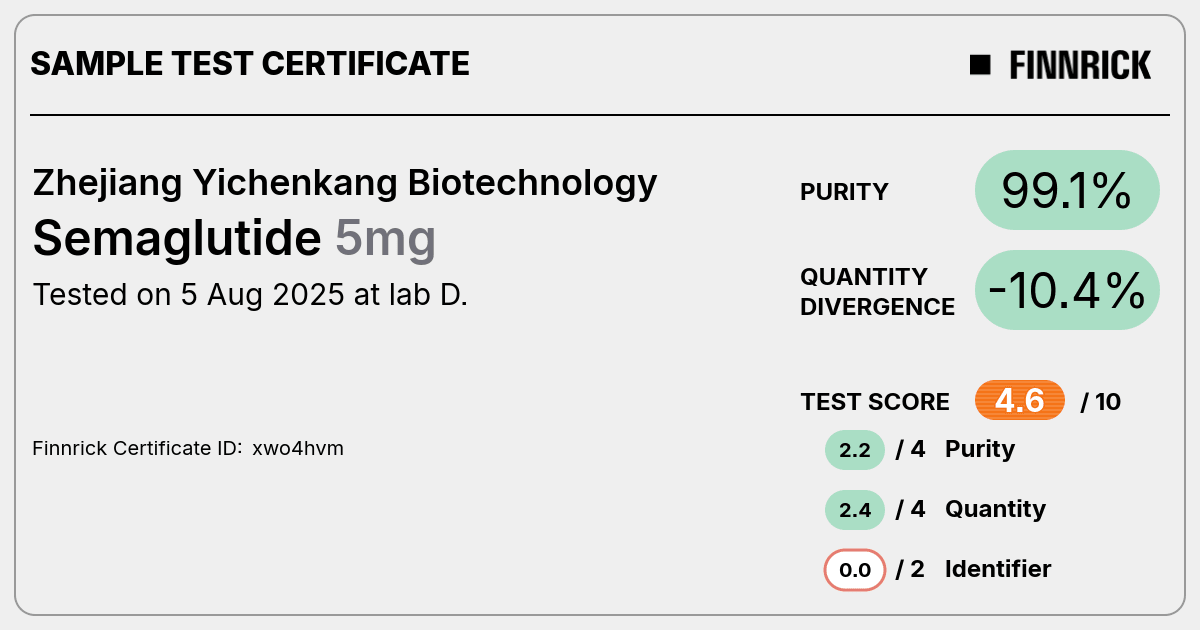This screenshot has width=1200, height=630.
Task: Click the 0.0 identifier score pill
Action: [x=855, y=570]
